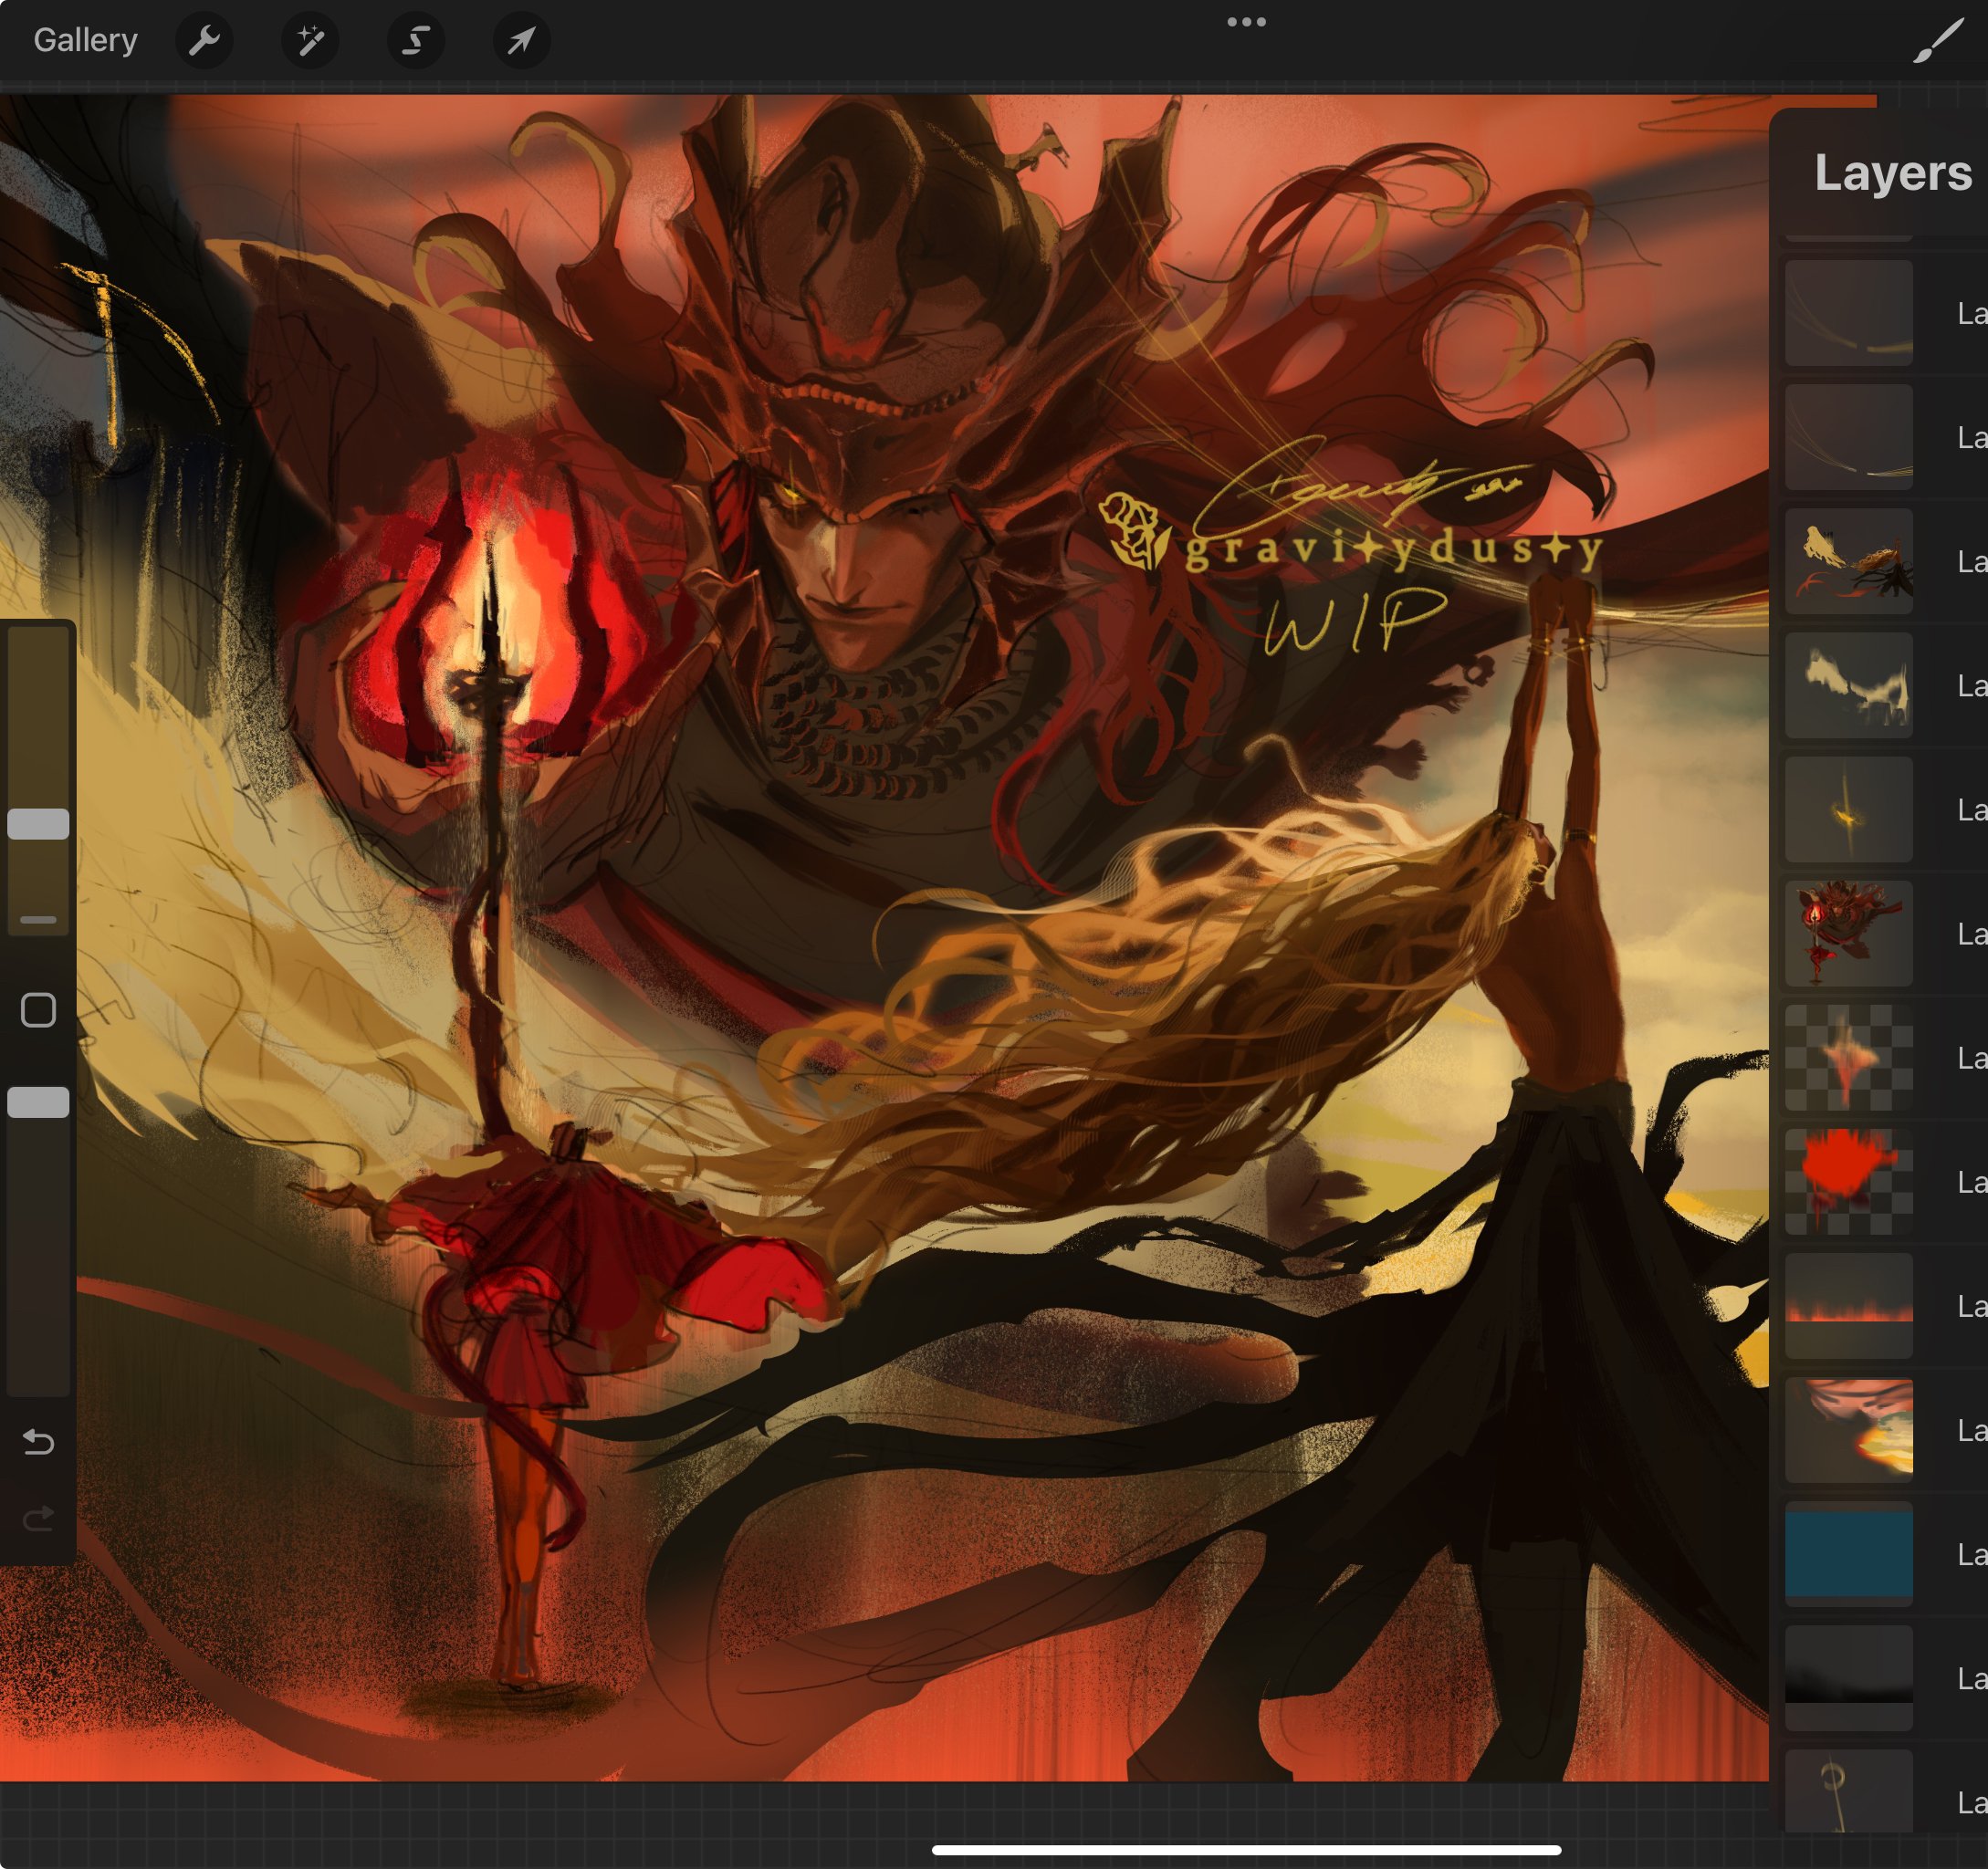The image size is (1988, 1869).
Task: Click the brush size slider handle
Action: point(38,824)
